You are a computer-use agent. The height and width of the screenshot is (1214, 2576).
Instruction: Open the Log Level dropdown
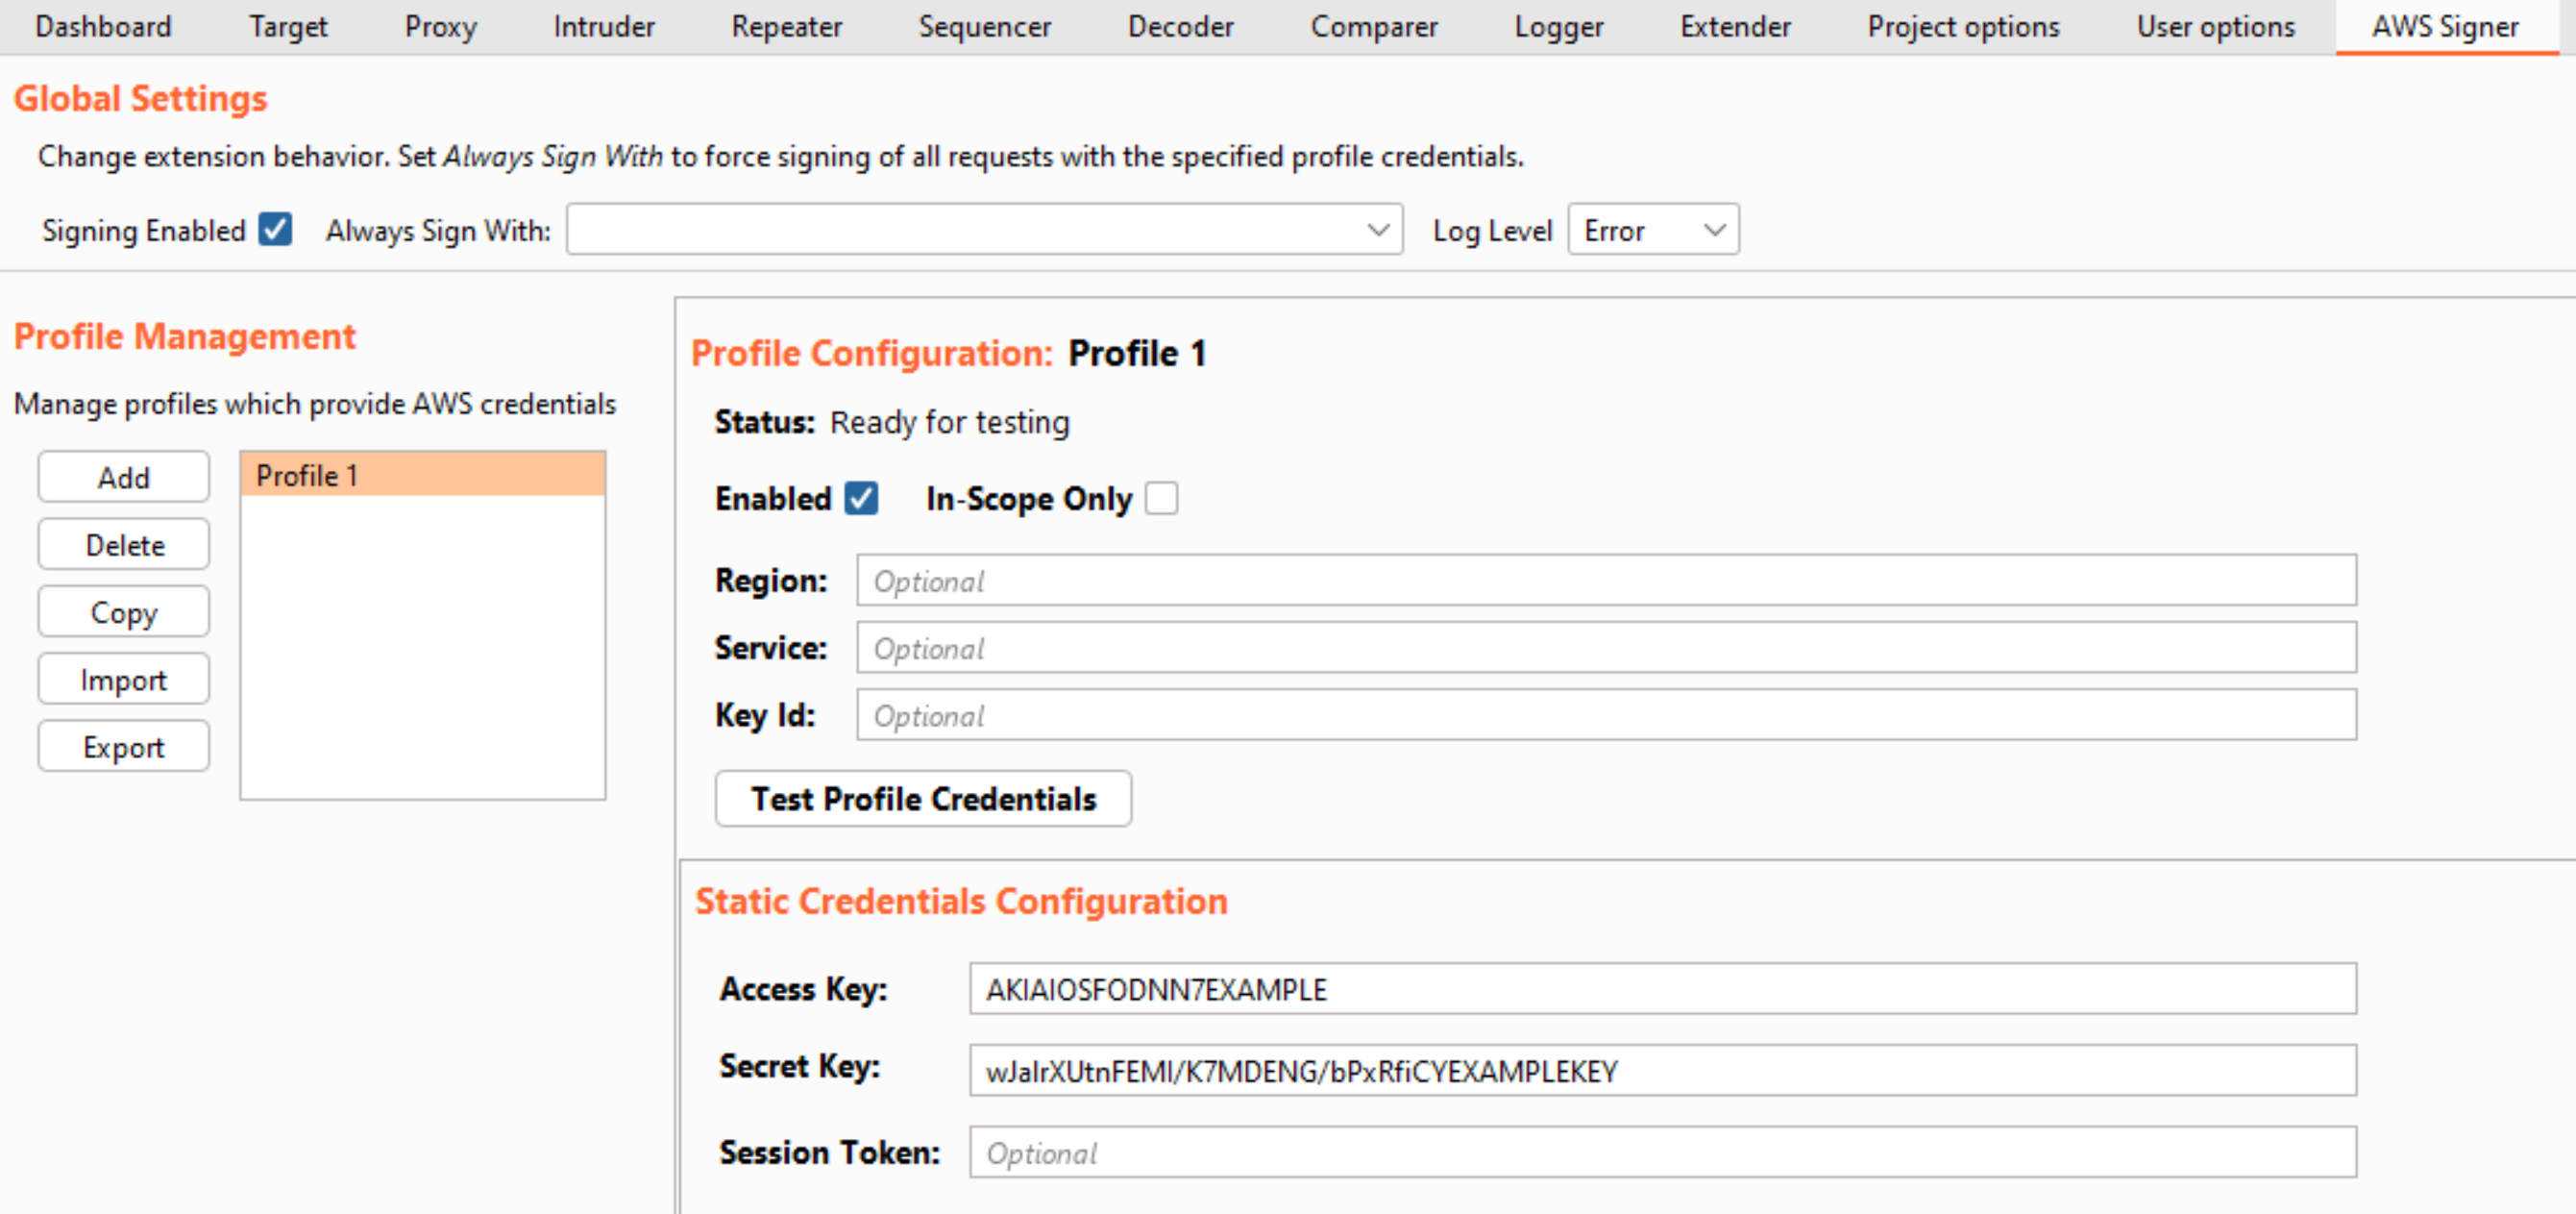tap(1653, 229)
